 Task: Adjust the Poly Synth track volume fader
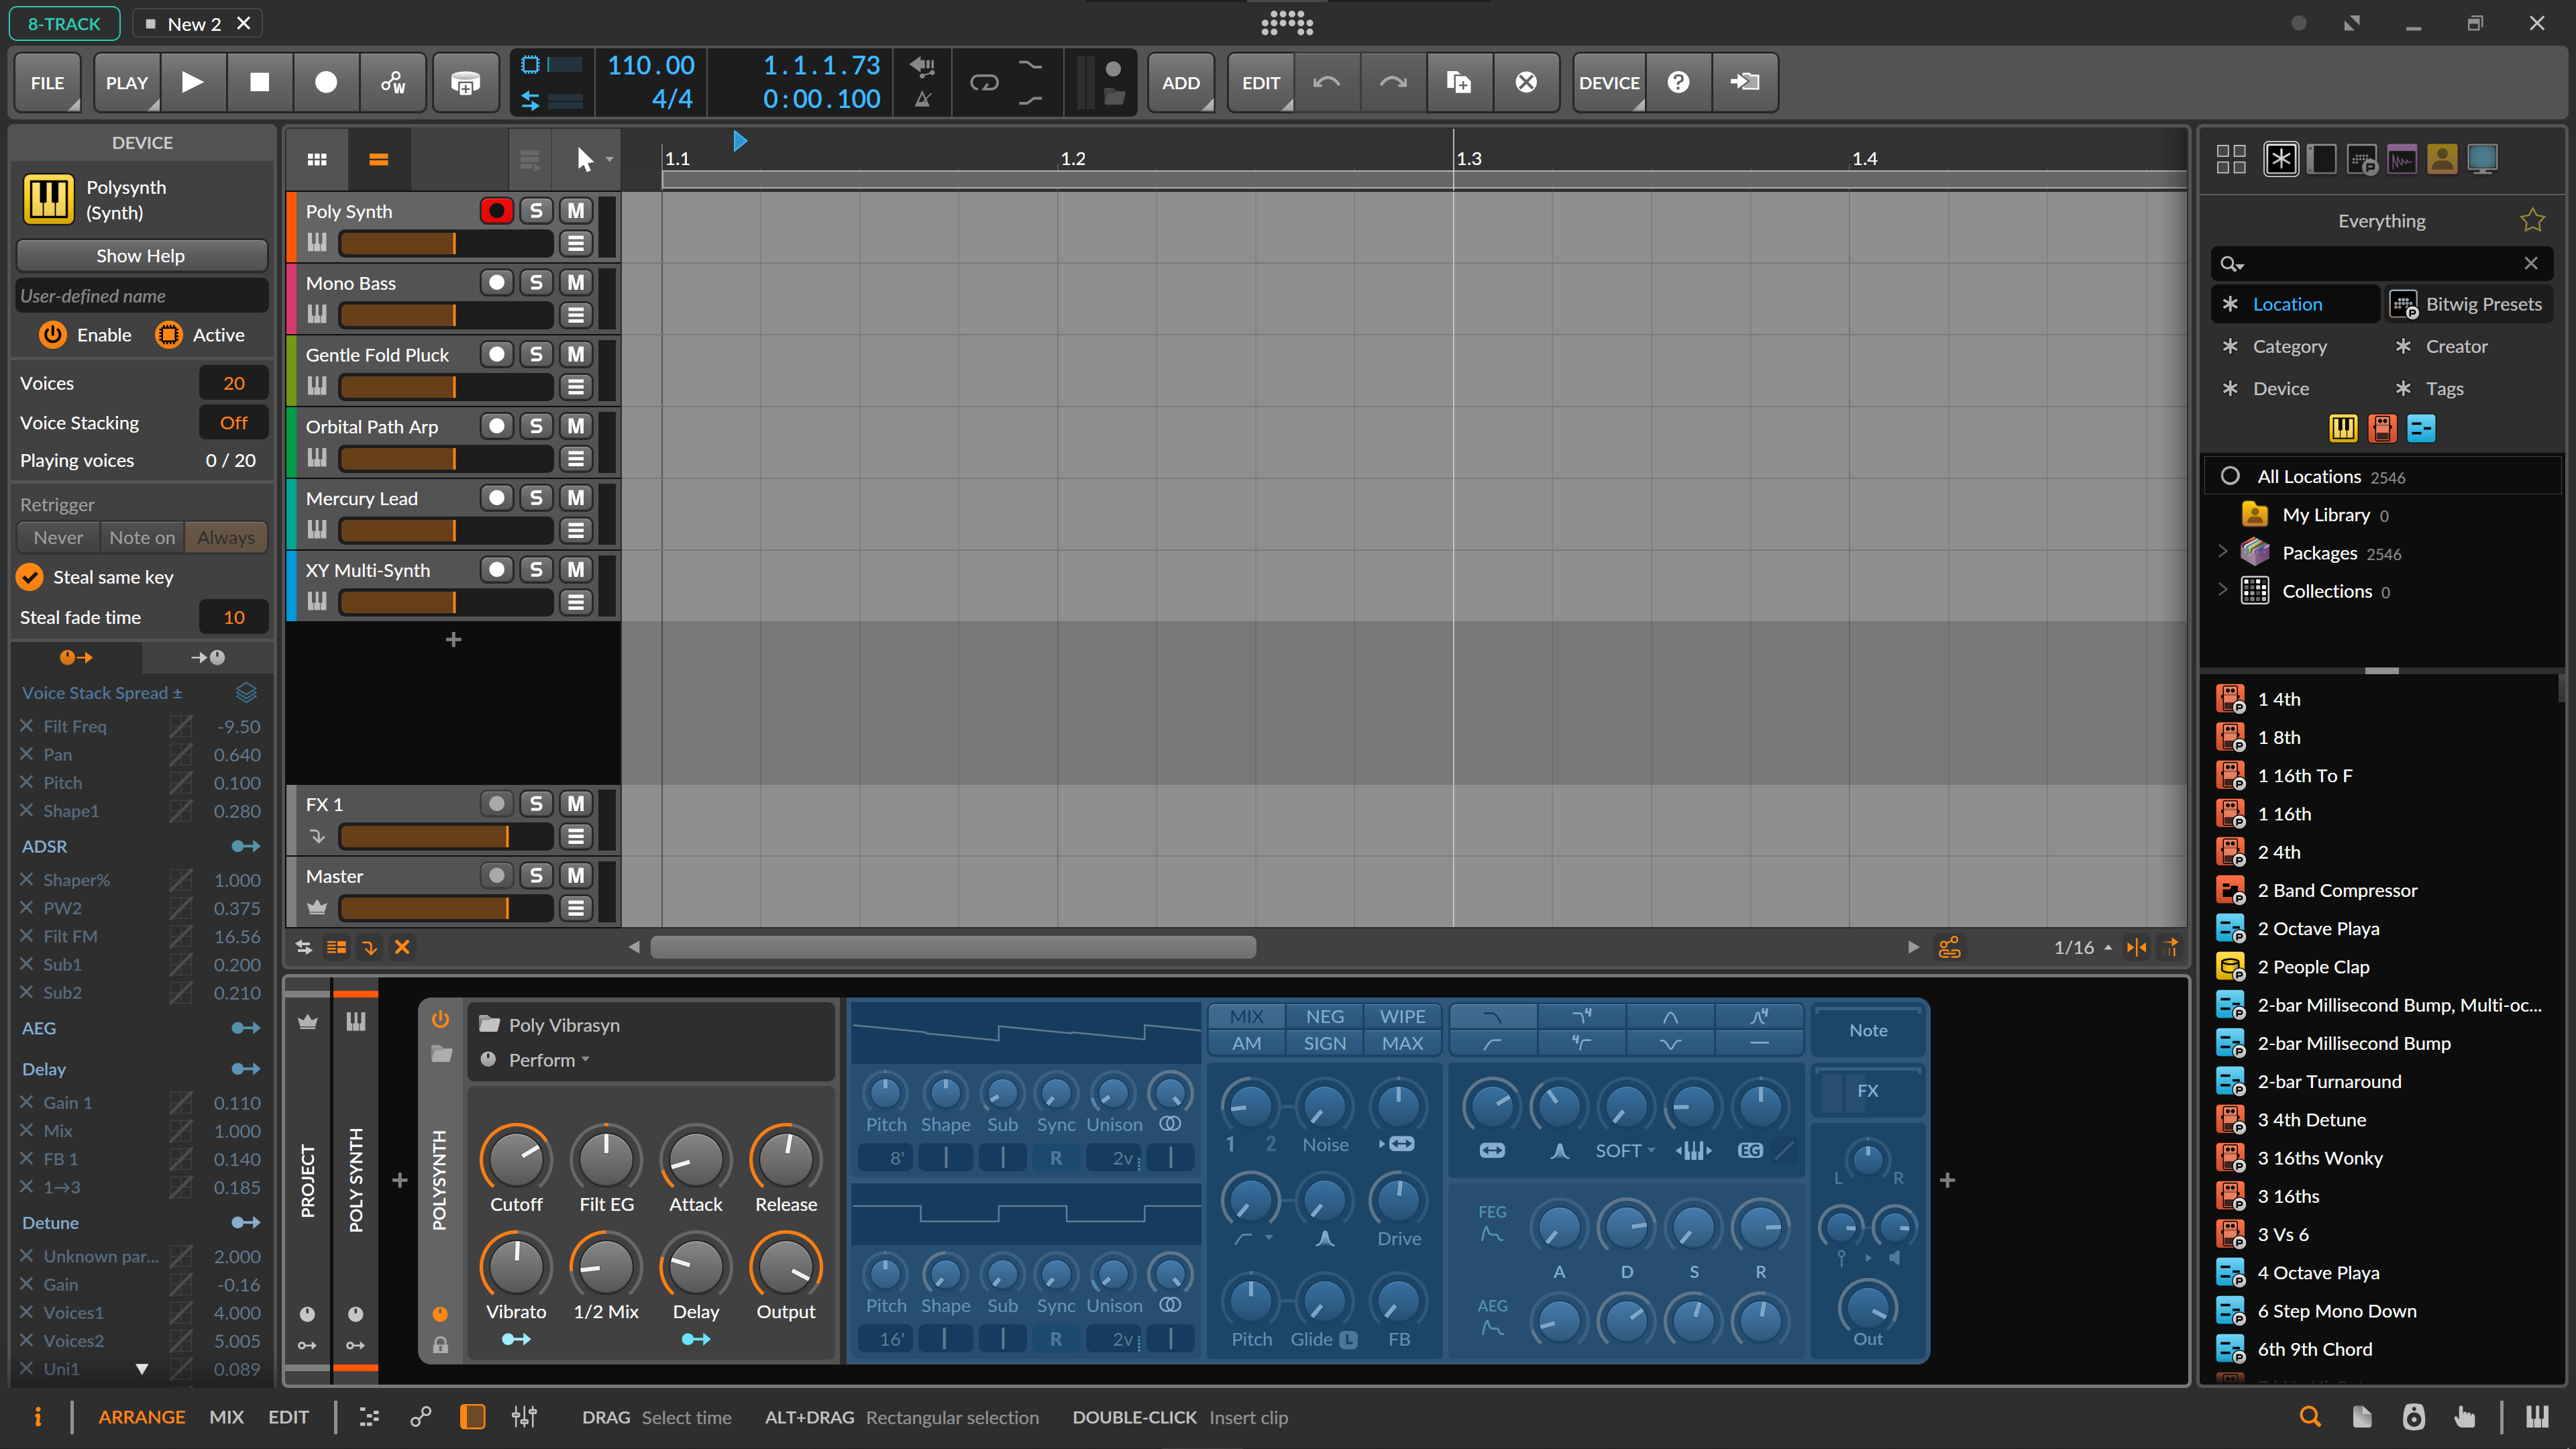pos(445,243)
